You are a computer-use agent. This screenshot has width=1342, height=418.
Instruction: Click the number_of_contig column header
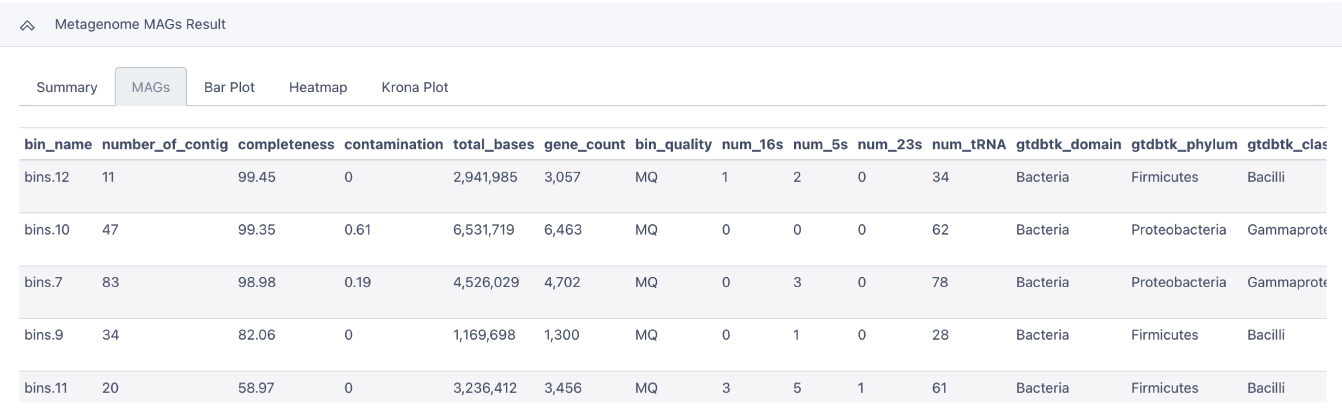(164, 145)
